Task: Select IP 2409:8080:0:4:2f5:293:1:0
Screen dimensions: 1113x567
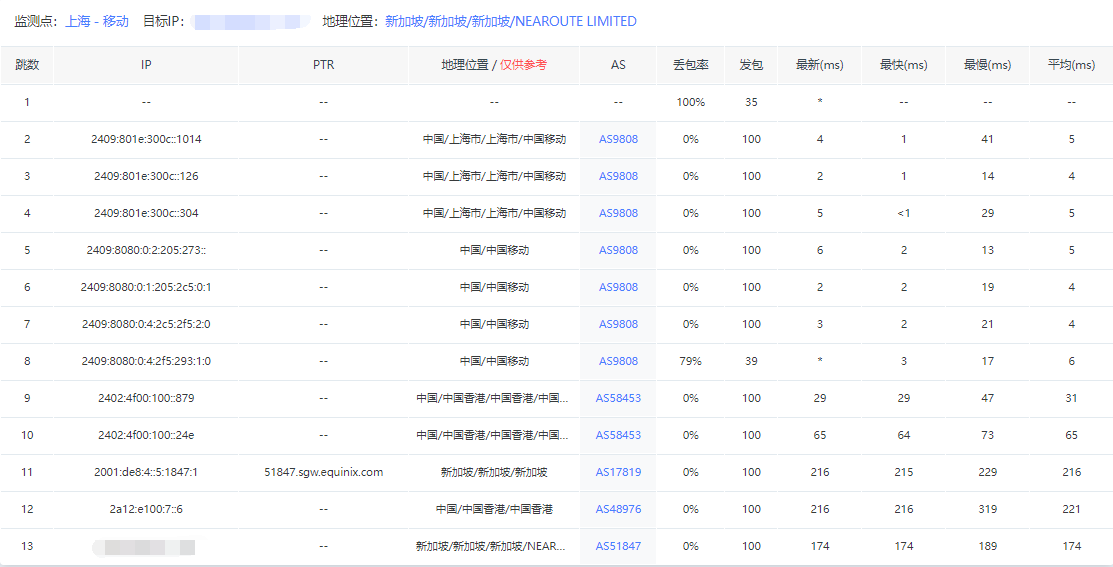Action: click(146, 360)
